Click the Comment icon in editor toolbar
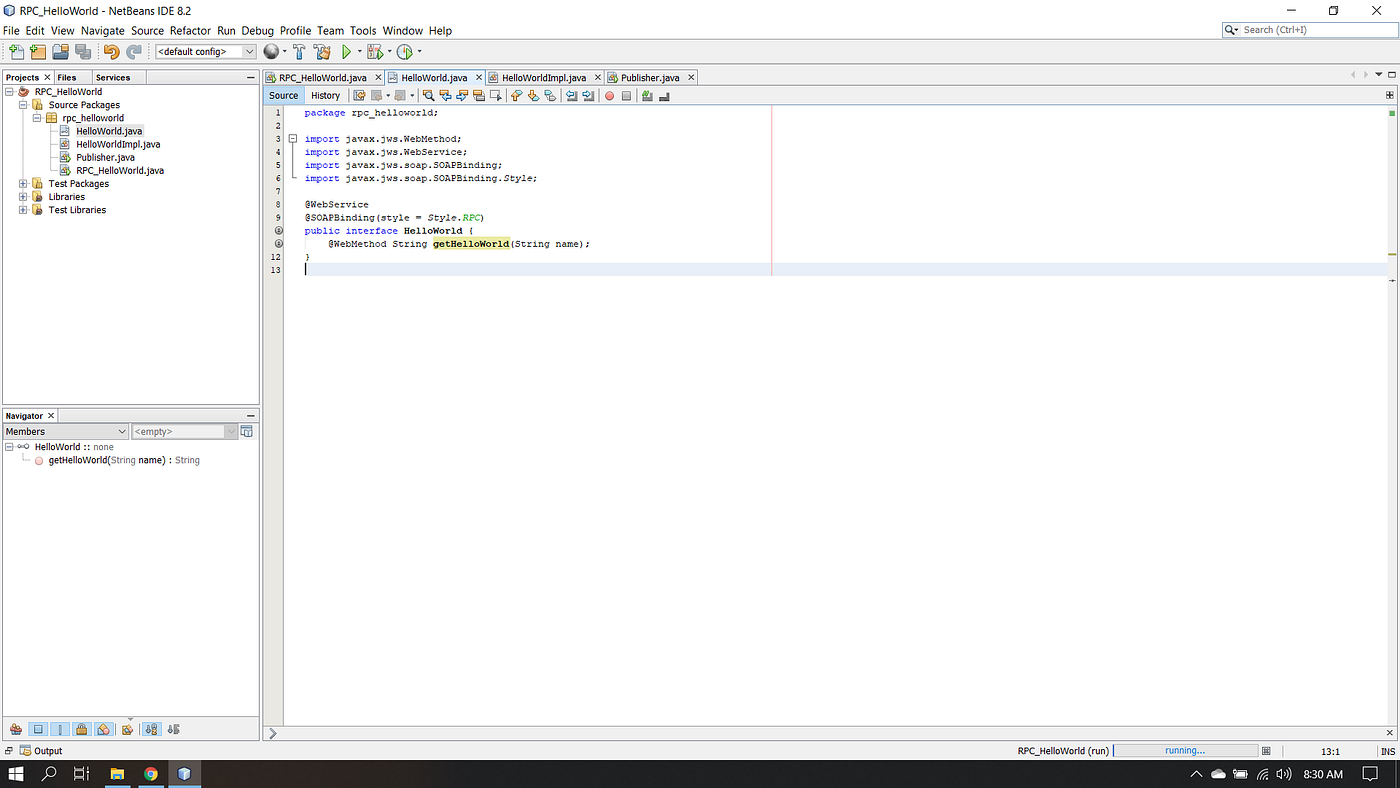The width and height of the screenshot is (1400, 788). [x=647, y=96]
